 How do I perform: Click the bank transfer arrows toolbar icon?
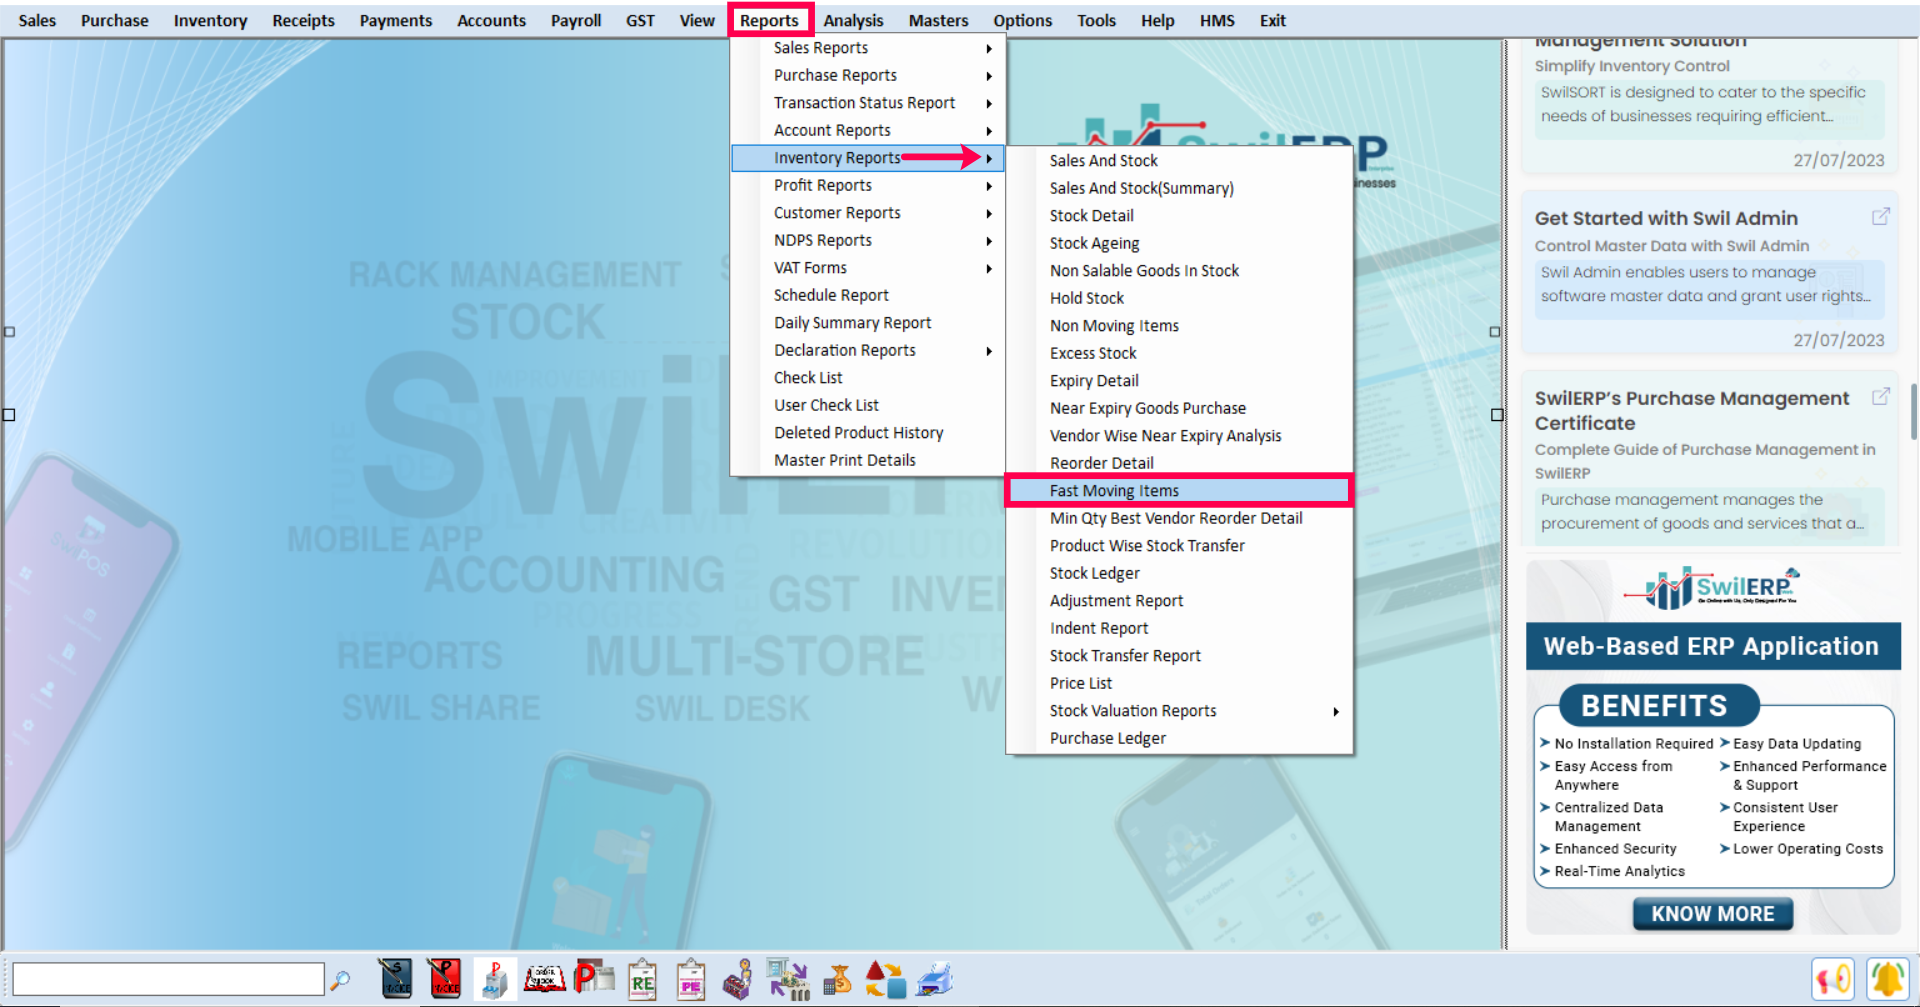coord(788,980)
